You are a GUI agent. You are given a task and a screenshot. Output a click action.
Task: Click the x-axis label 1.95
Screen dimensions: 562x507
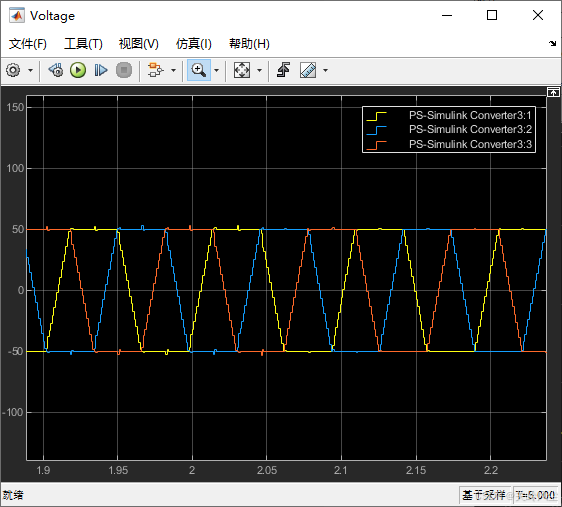coord(118,470)
